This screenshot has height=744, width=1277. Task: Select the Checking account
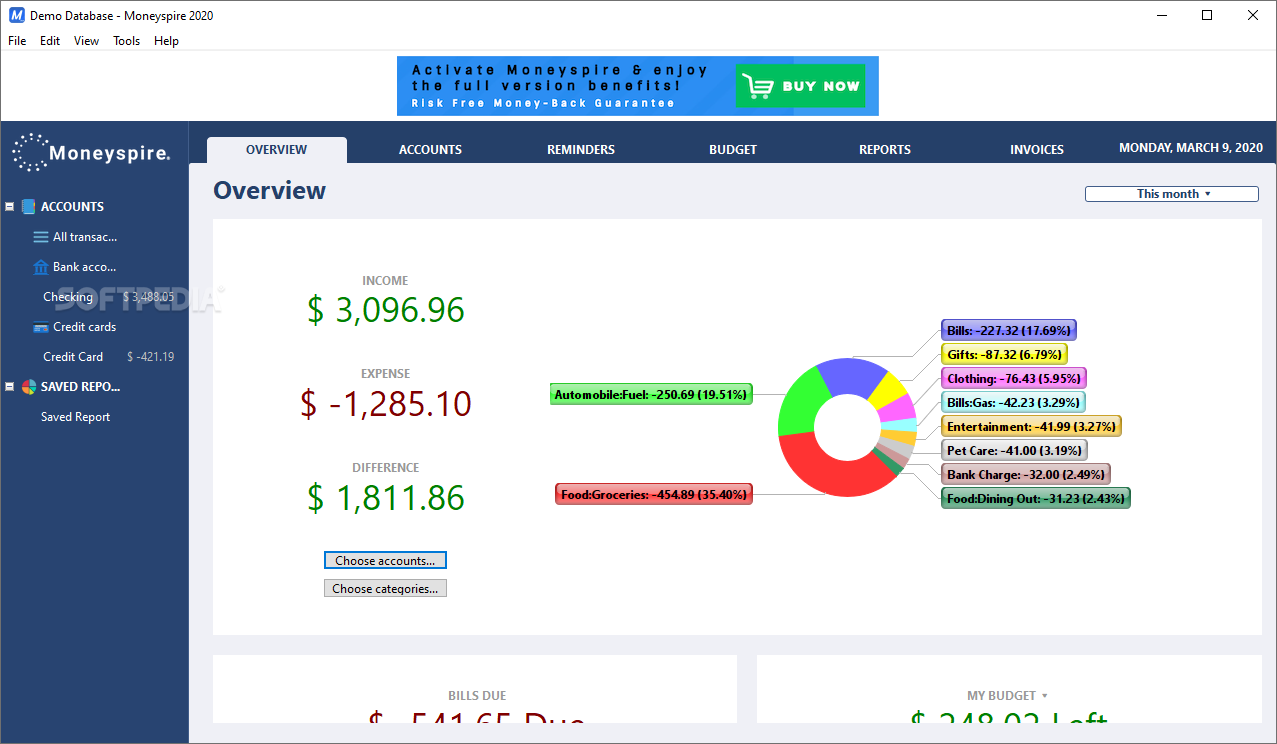[68, 297]
